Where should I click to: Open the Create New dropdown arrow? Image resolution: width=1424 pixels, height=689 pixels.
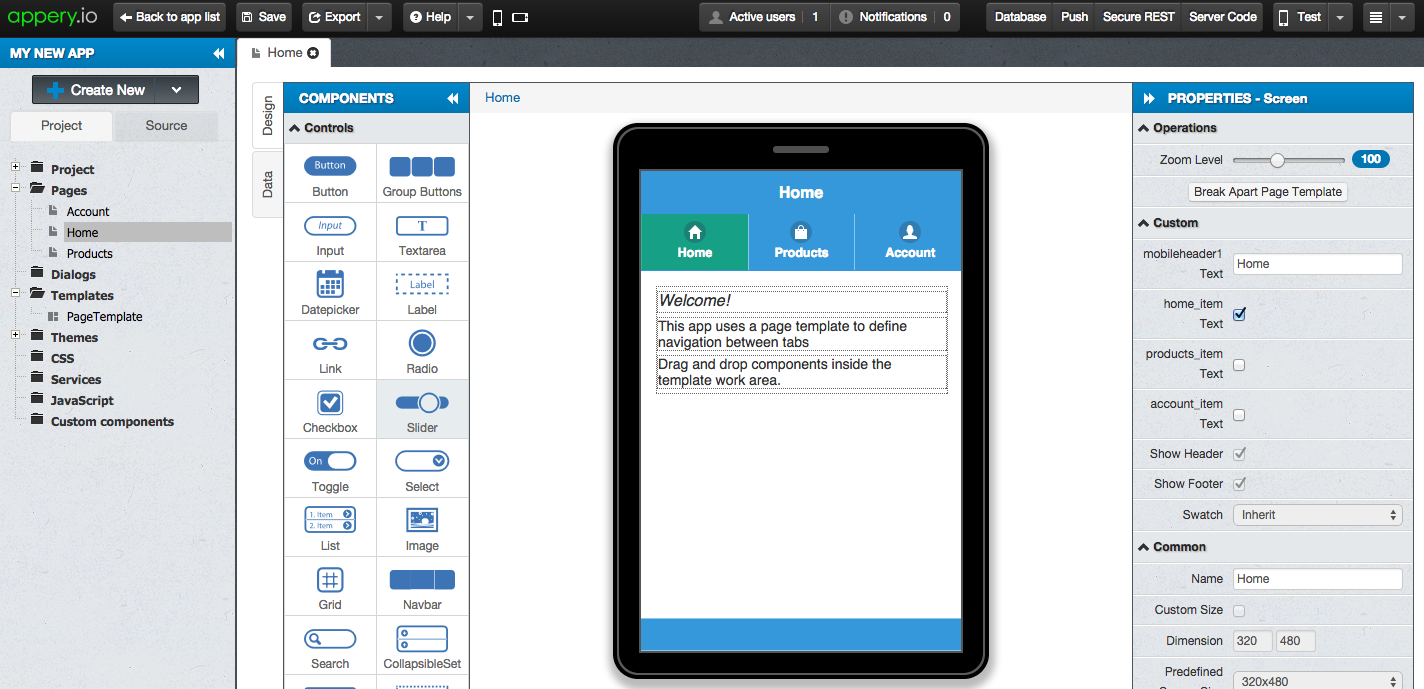click(177, 90)
